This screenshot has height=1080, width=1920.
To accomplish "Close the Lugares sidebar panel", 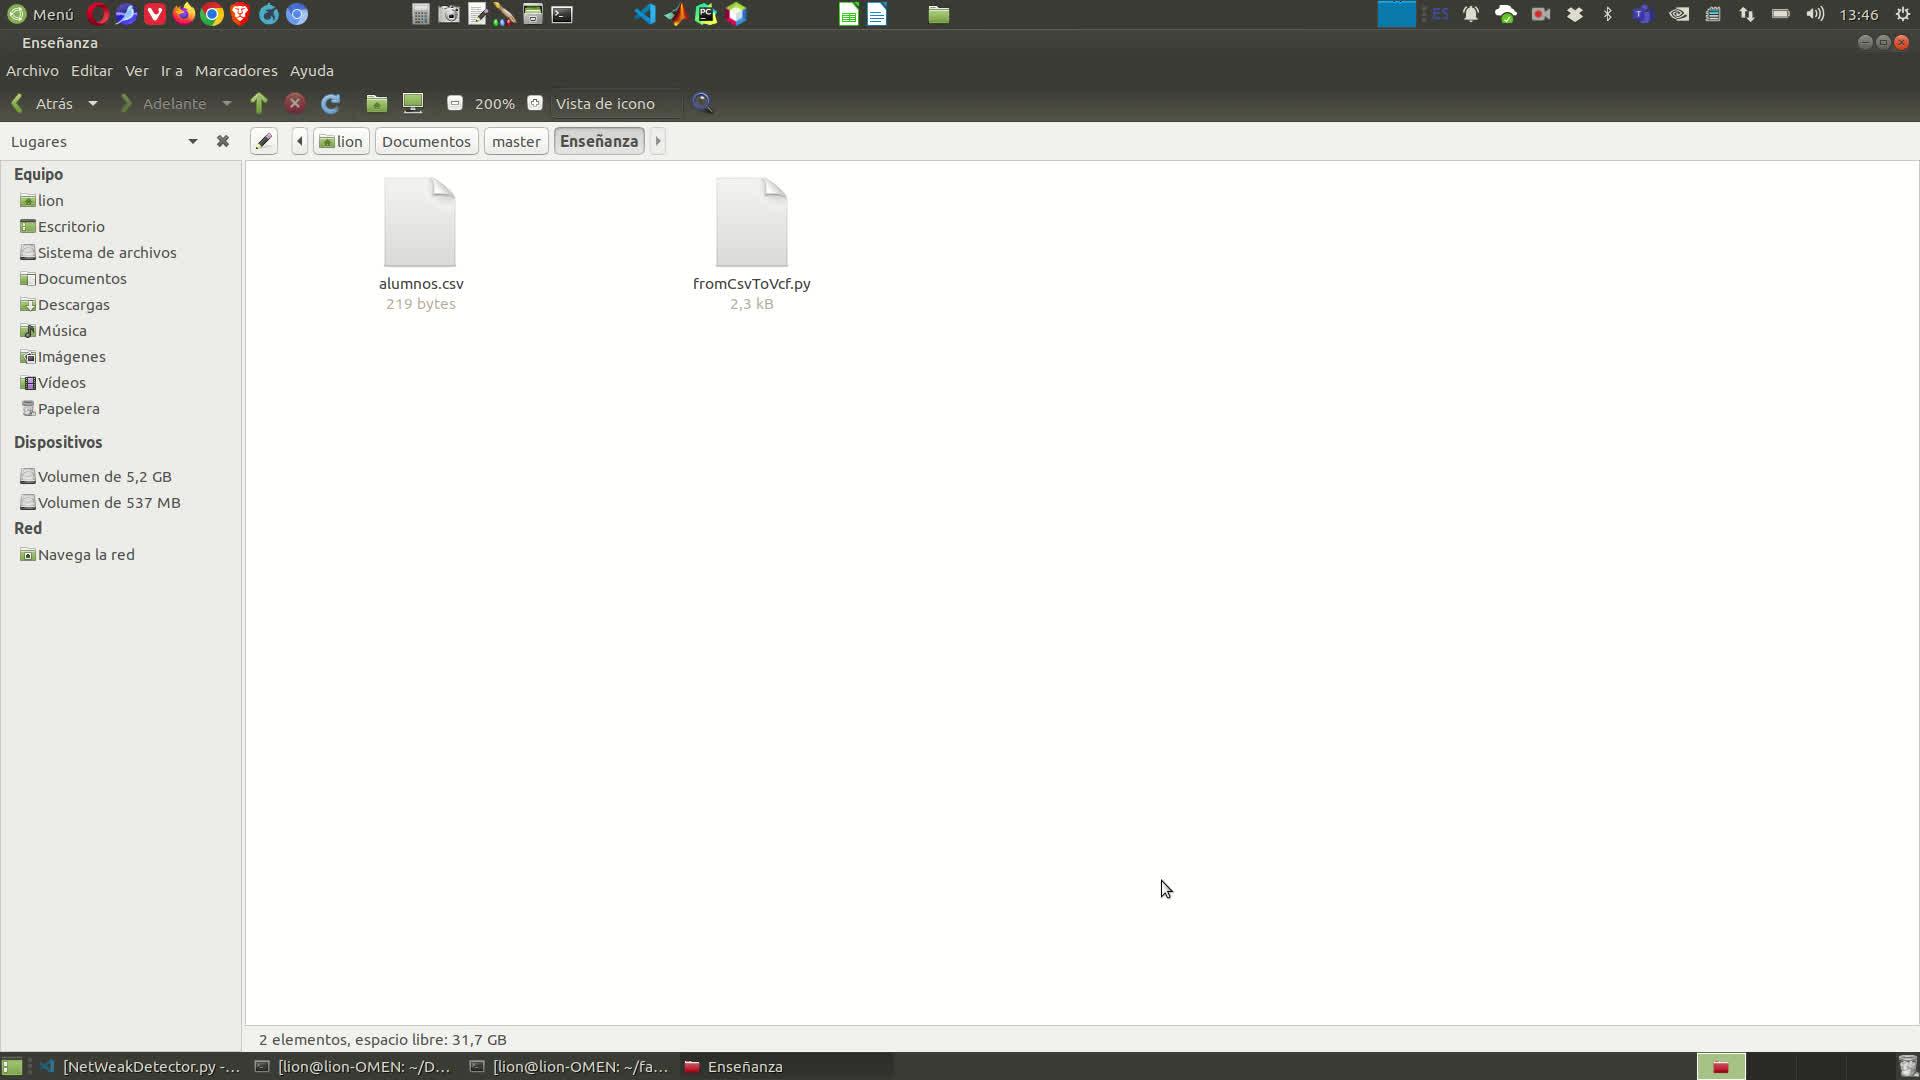I will coord(223,141).
